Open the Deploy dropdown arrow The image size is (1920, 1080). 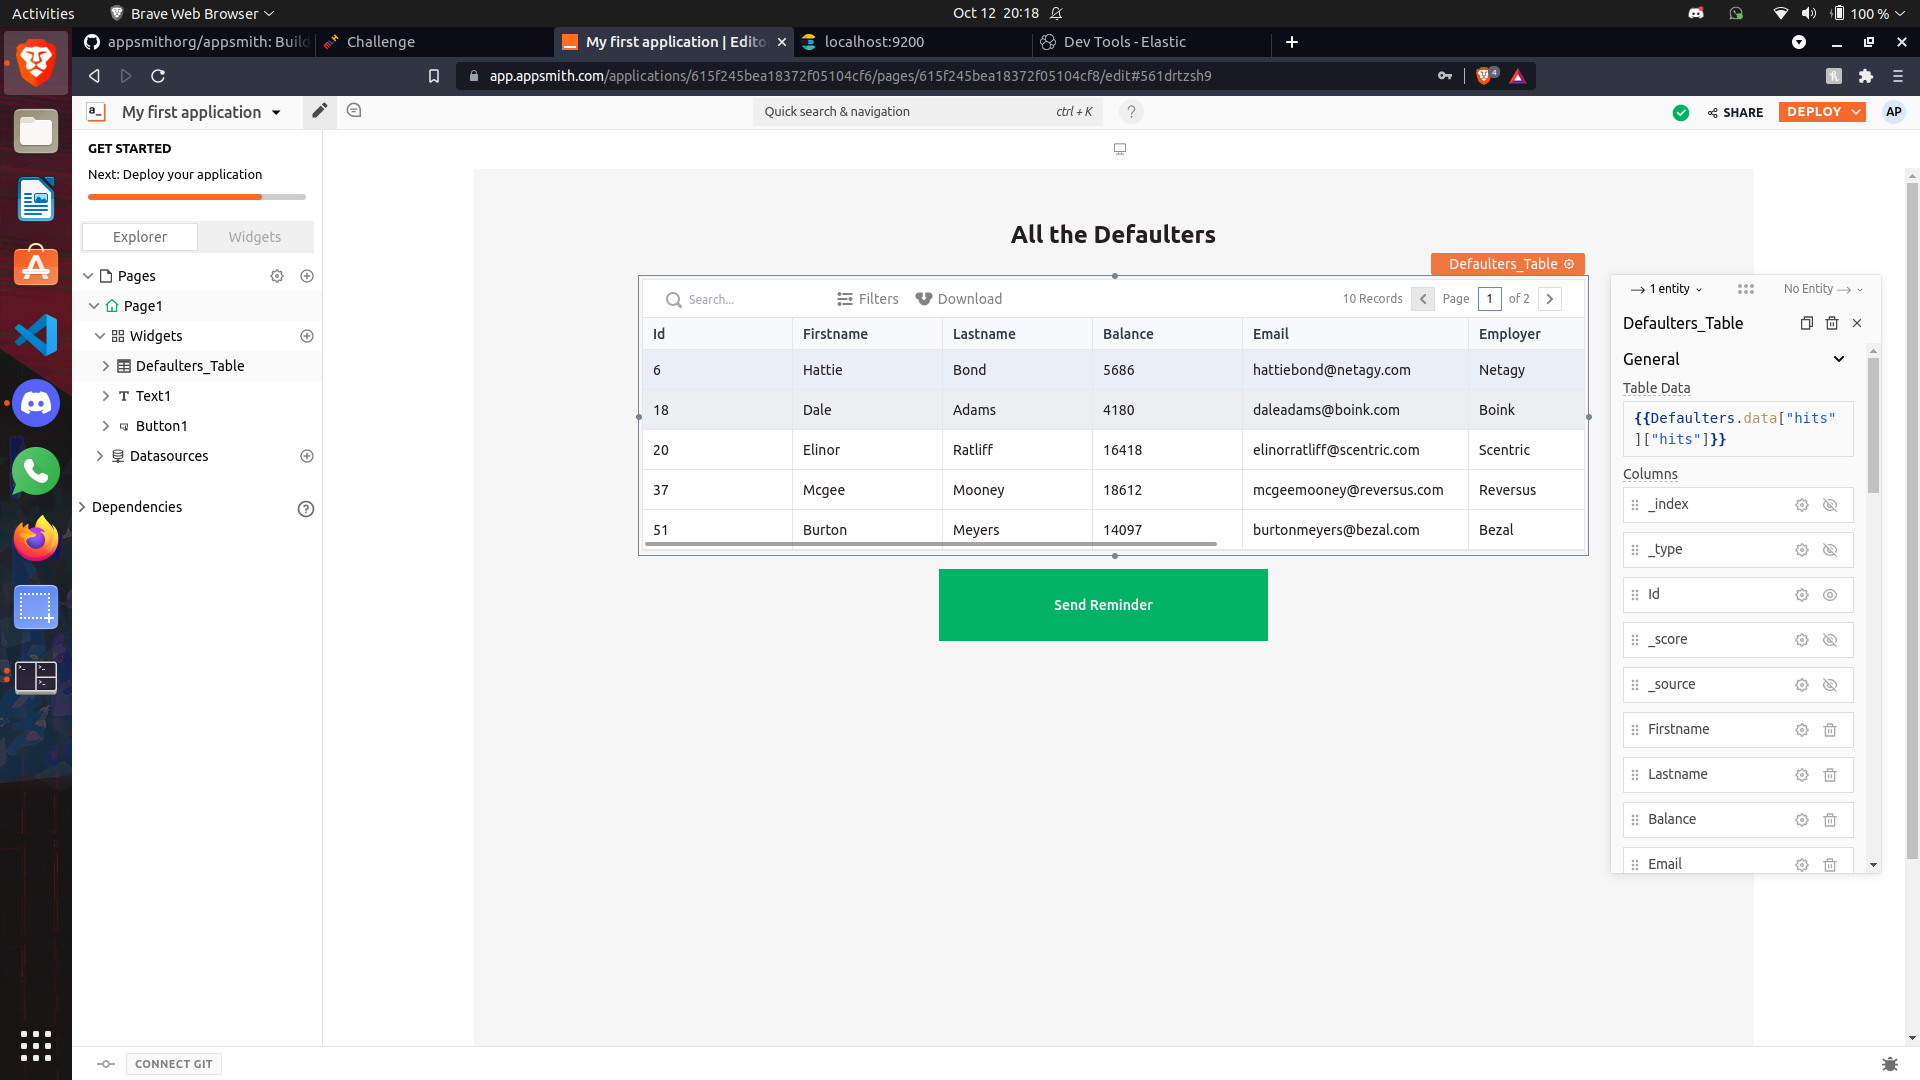click(x=1856, y=112)
